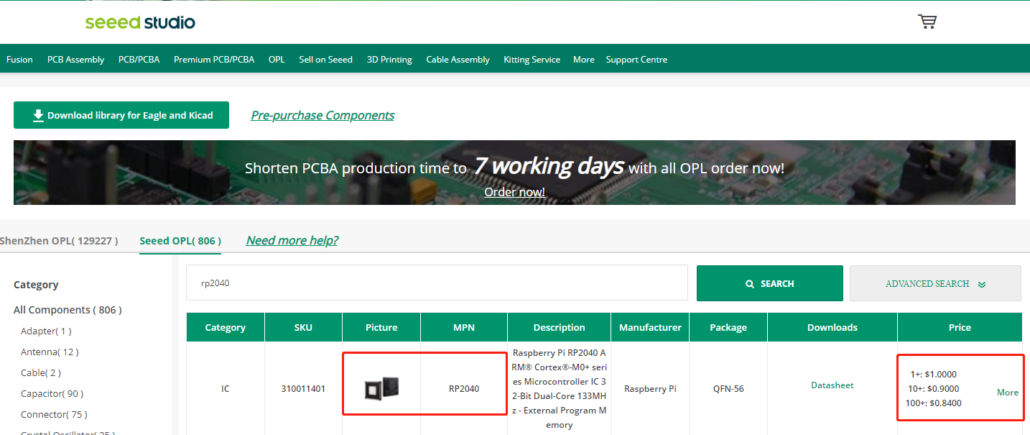Click Order now on the banner
1030x435 pixels.
(514, 192)
